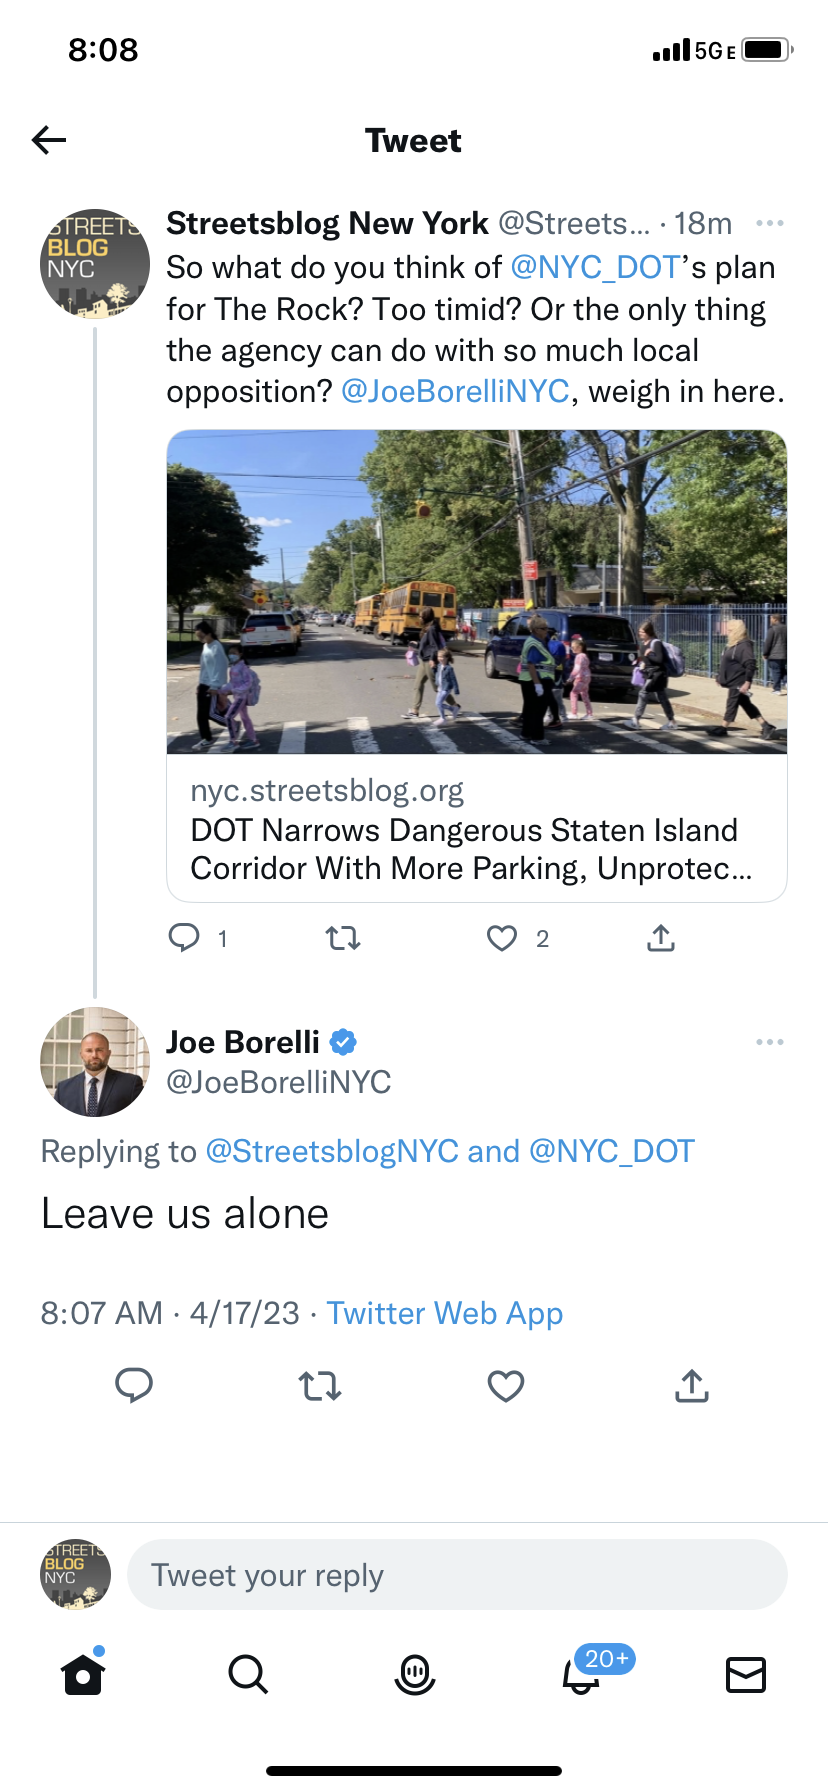Reply to Joe Borelli's tweet
Viewport: 828px width, 1792px height.
coord(134,1385)
